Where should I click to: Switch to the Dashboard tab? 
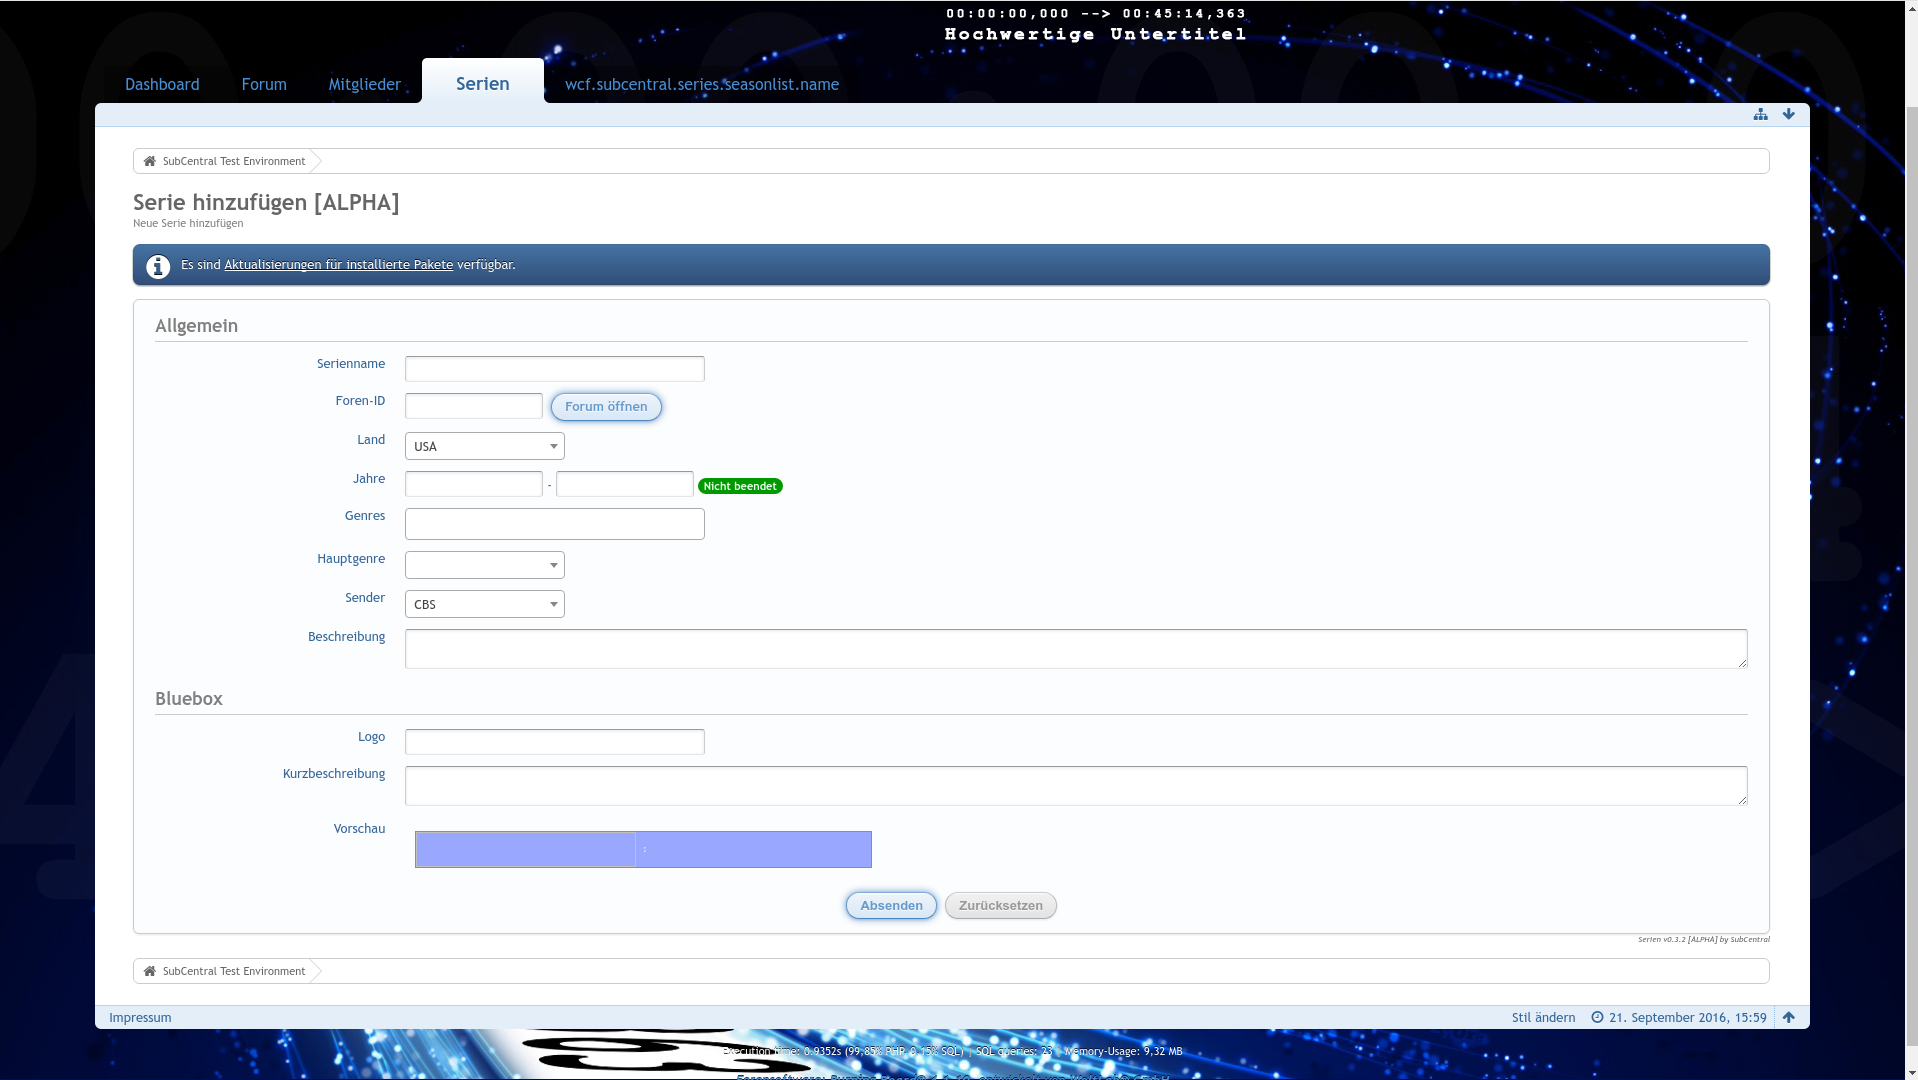tap(162, 84)
